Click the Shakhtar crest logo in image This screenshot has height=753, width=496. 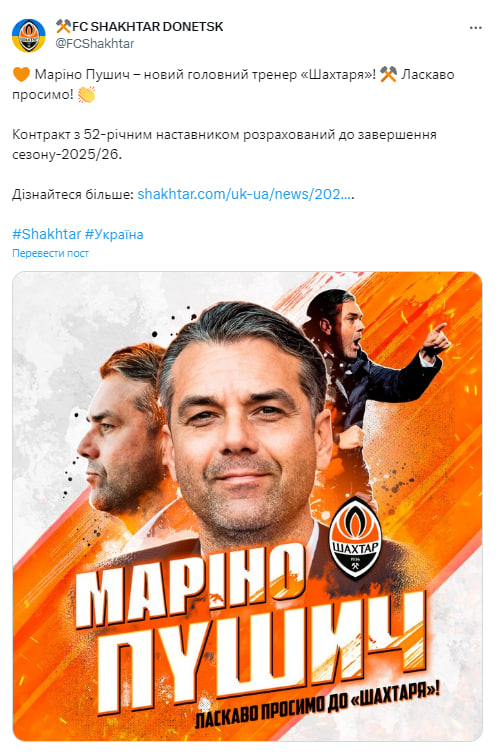[355, 537]
